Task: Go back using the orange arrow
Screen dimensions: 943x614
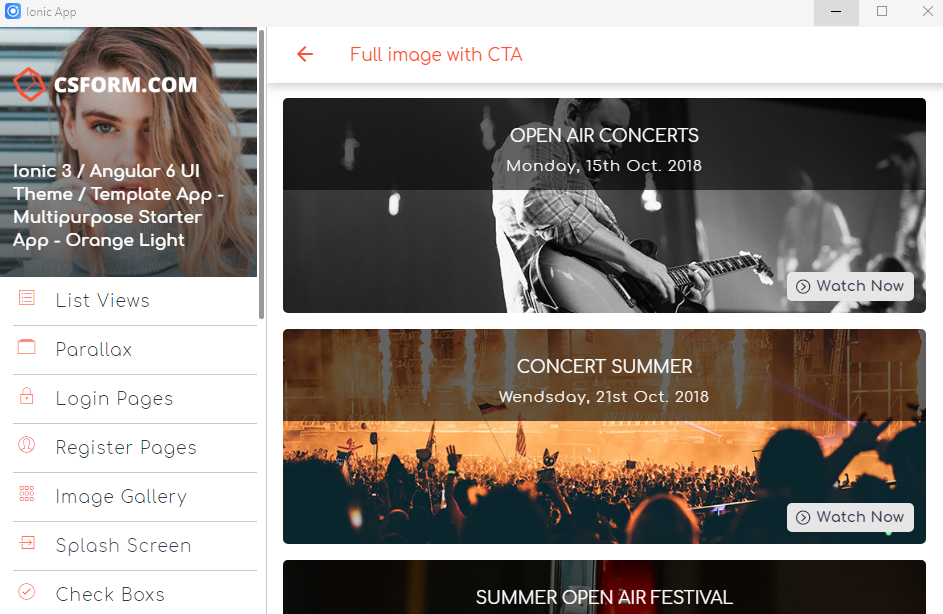Action: tap(305, 55)
